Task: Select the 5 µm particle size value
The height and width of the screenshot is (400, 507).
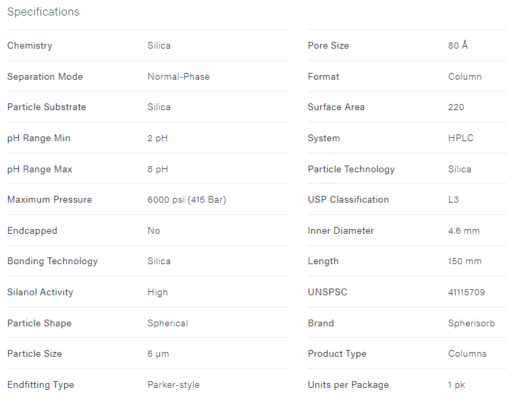Action: click(x=158, y=354)
